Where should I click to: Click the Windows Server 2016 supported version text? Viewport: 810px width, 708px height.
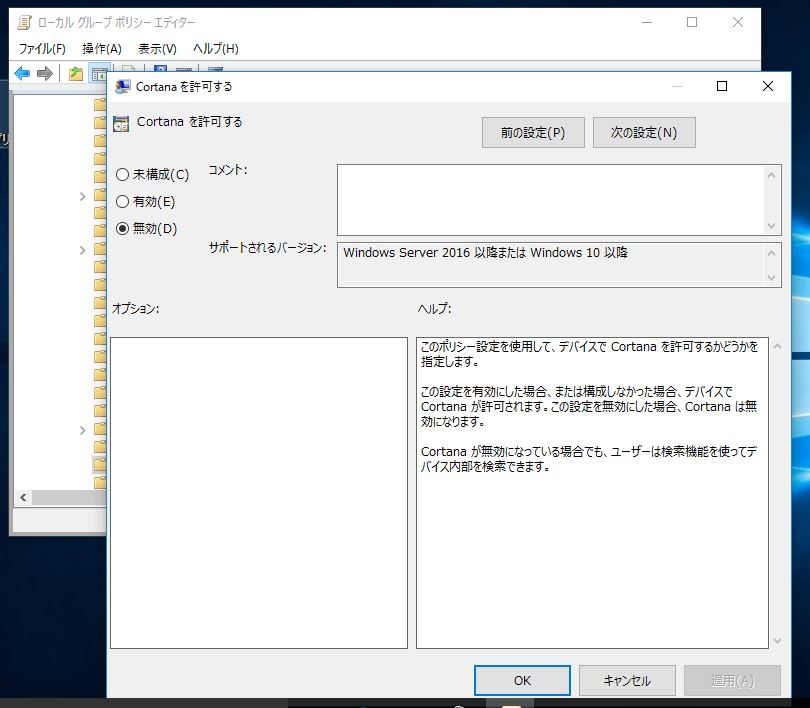point(486,253)
